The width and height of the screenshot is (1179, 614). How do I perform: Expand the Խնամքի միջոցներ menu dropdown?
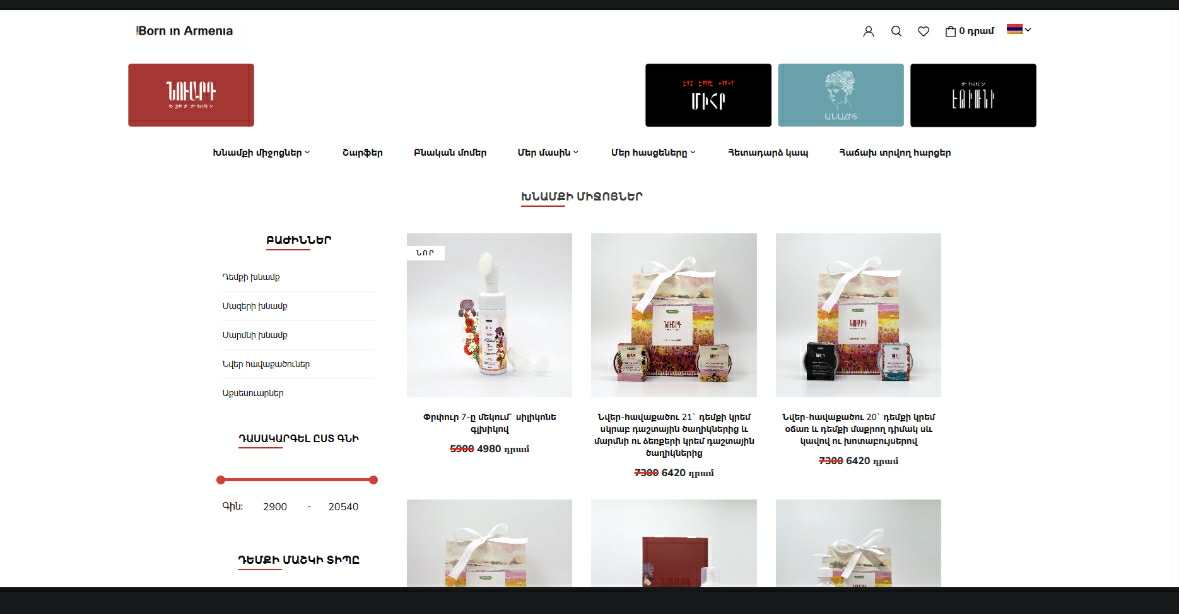coord(307,153)
